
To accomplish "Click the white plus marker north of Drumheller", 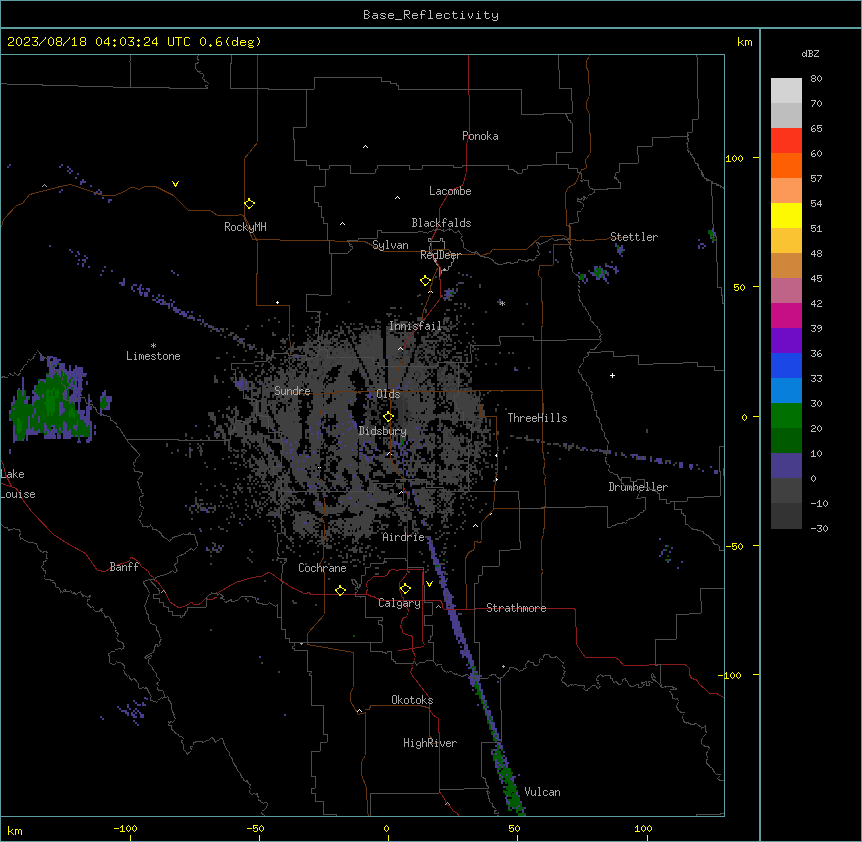I will (612, 375).
